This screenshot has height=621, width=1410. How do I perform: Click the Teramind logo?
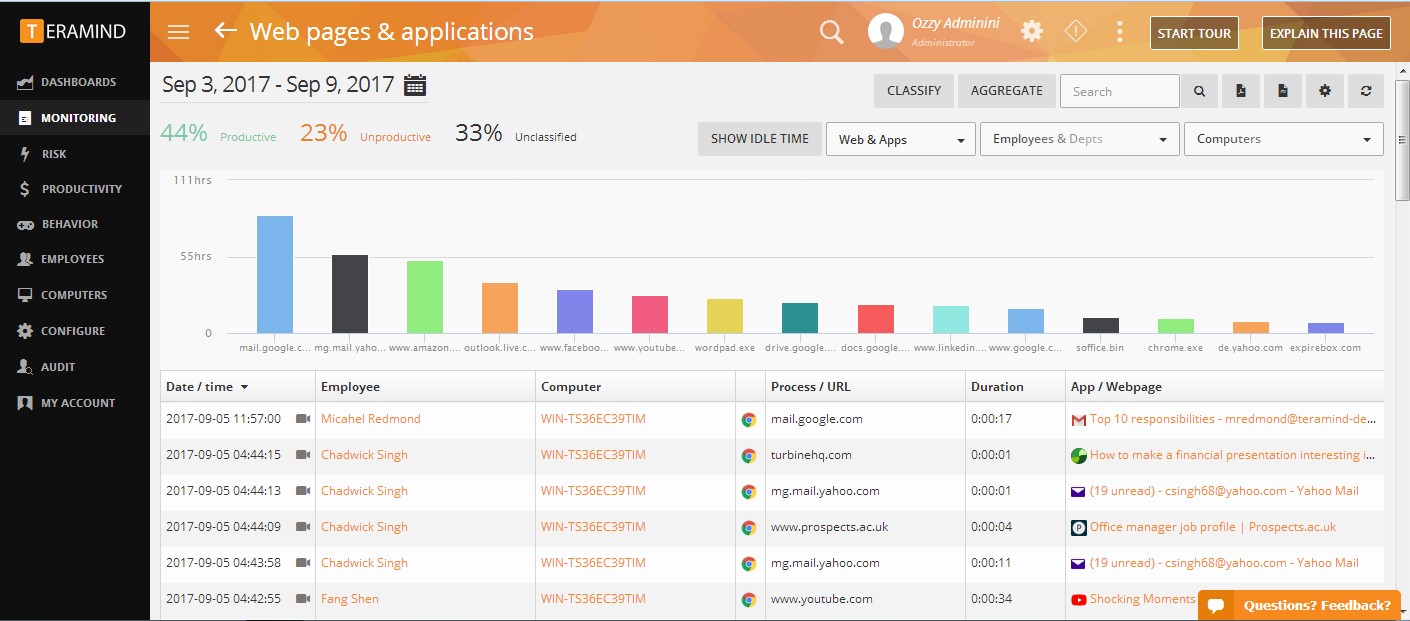(73, 31)
